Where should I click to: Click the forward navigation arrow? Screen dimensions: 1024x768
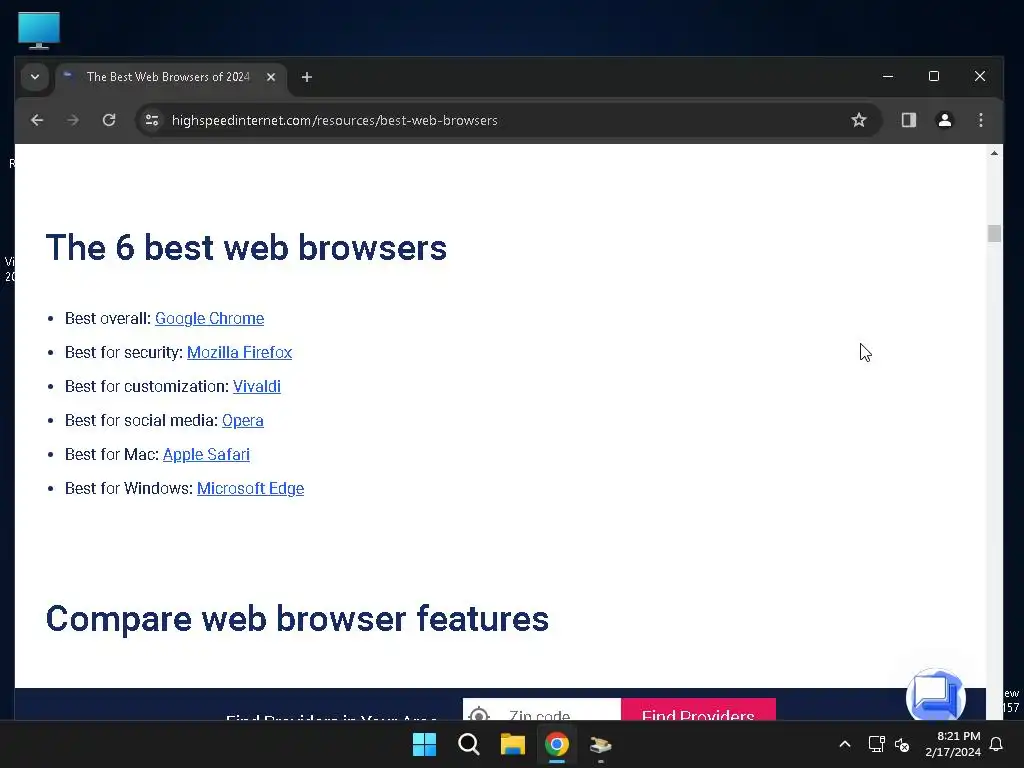tap(73, 120)
